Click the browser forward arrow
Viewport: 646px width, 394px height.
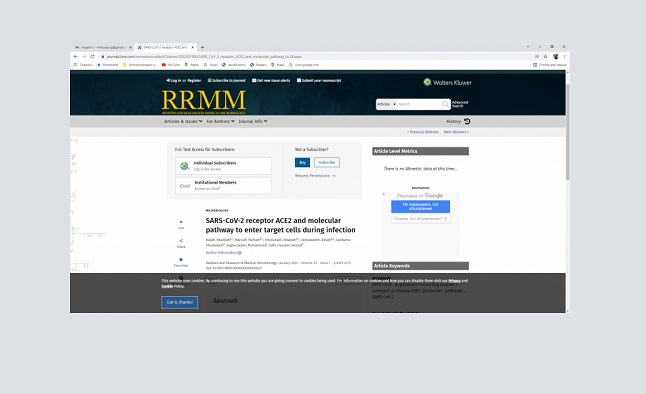pos(84,56)
